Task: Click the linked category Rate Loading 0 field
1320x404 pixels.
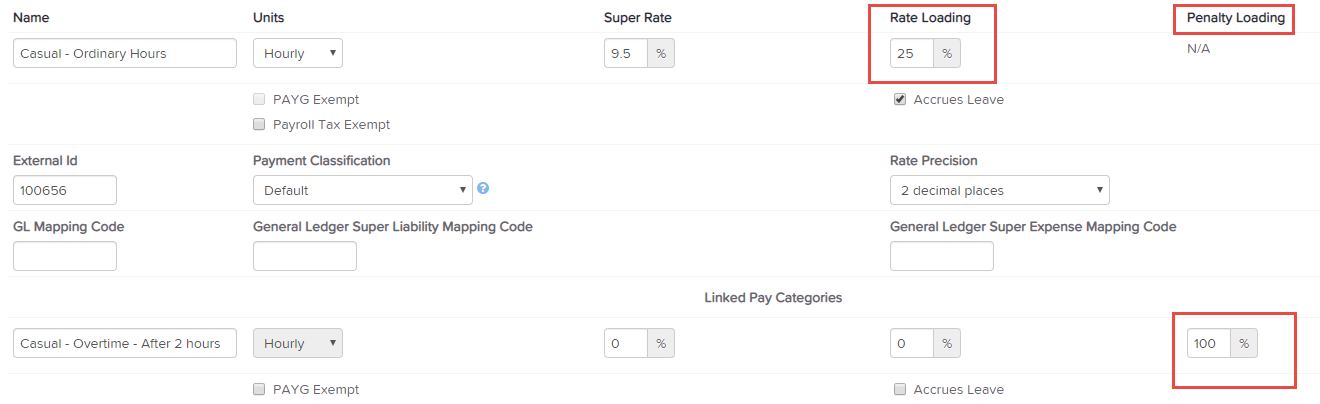Action: 912,343
